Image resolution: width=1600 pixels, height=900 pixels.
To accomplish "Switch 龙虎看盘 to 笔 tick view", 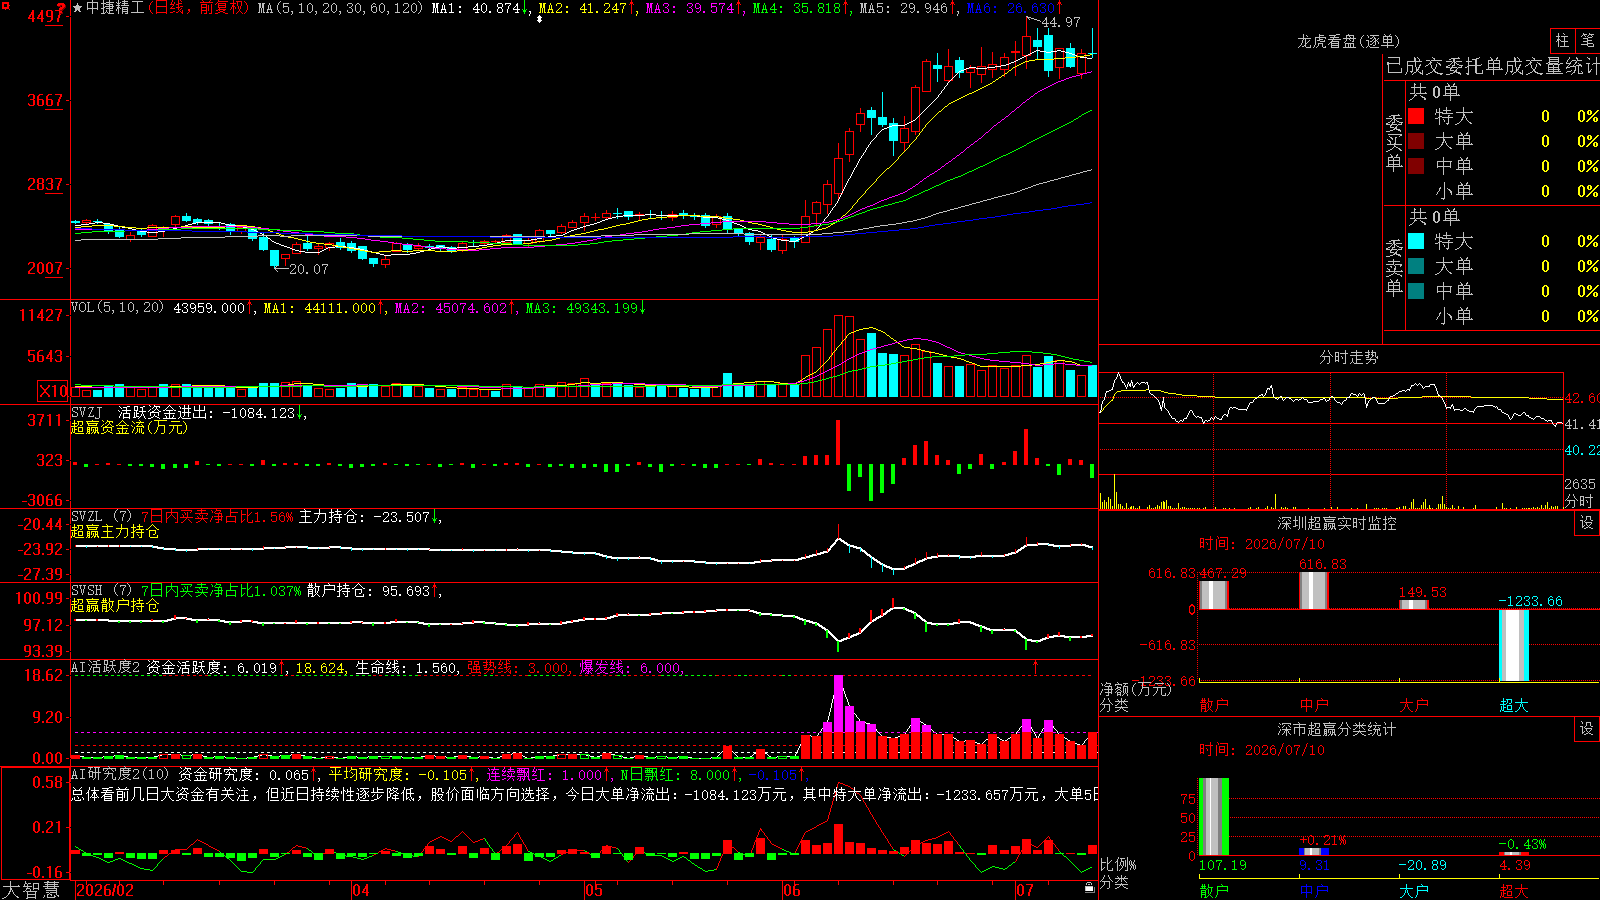I will (1587, 41).
